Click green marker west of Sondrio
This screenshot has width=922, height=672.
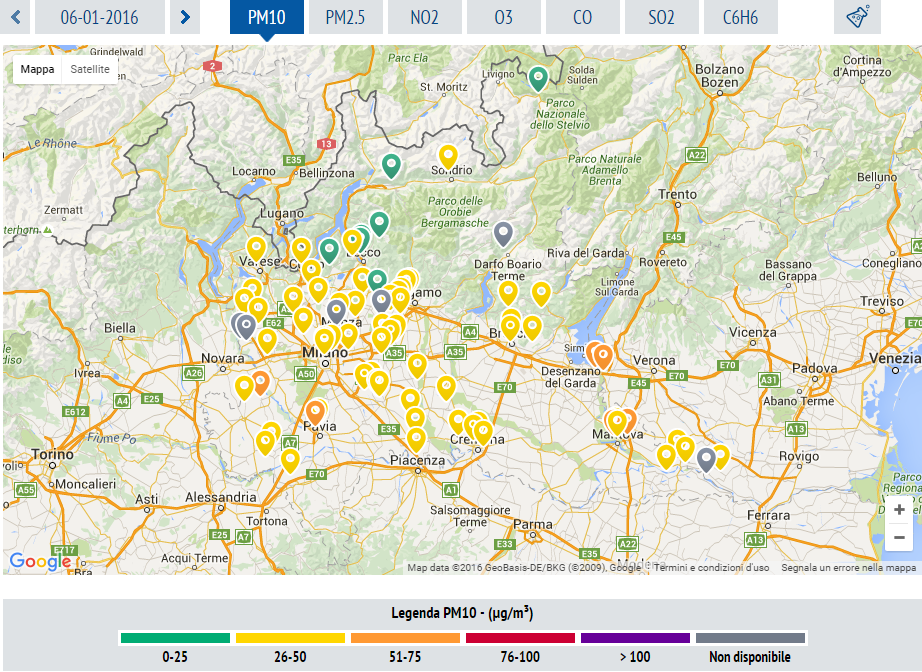(x=391, y=165)
